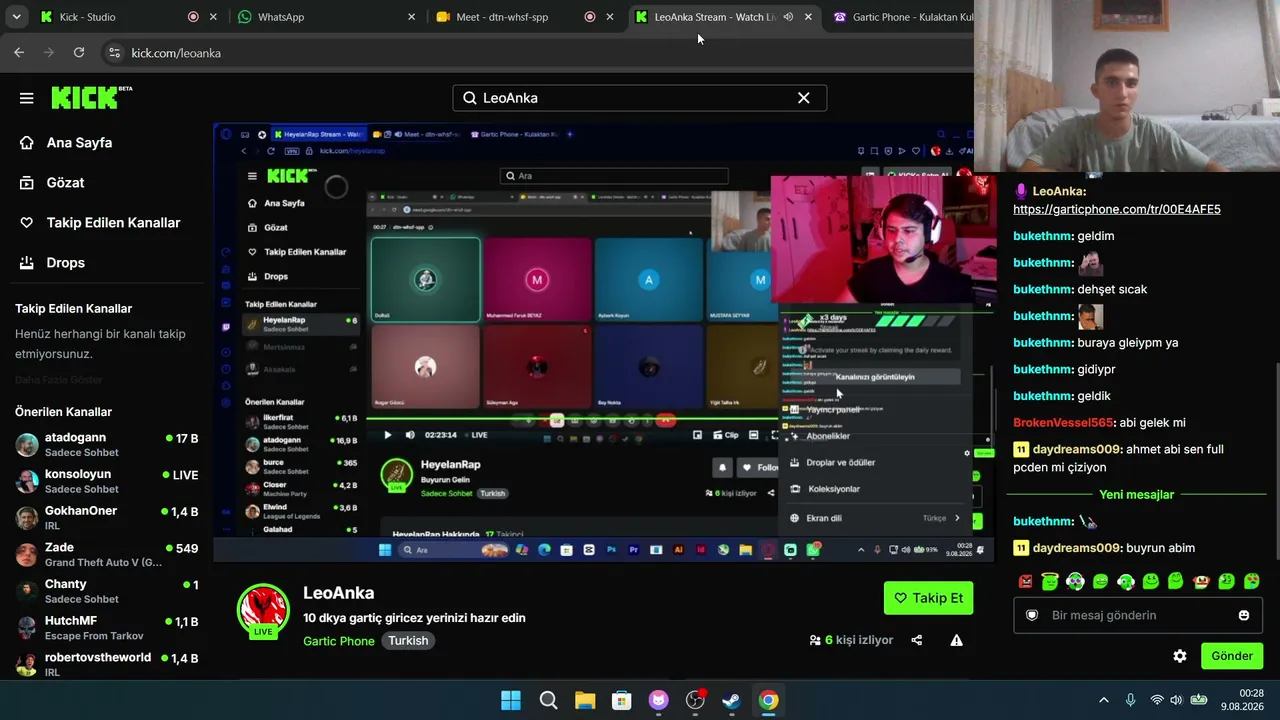Screen dimensions: 1280x720
Task: Open the Gartic Phone category link
Action: [x=339, y=641]
